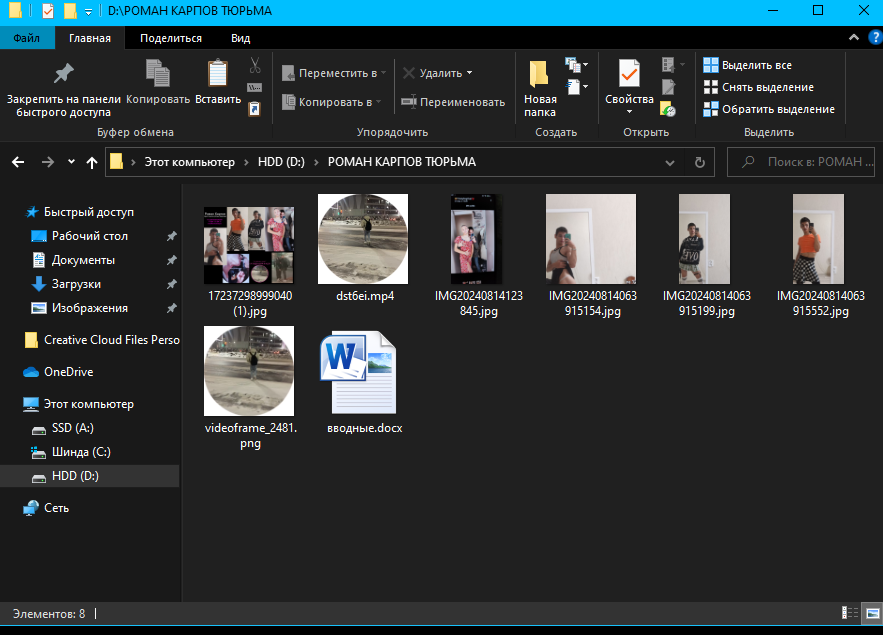Click Снять выделение (Select none)
Image resolution: width=883 pixels, height=635 pixels.
coord(759,87)
